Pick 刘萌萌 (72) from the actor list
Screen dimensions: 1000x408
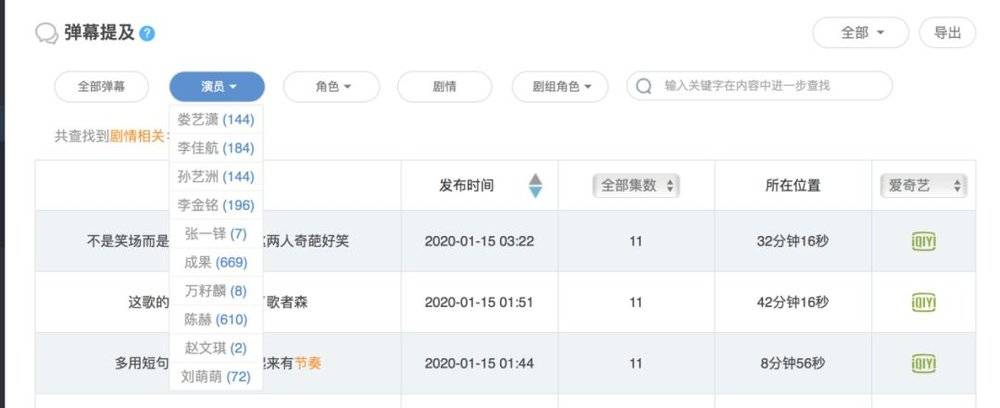tap(215, 377)
